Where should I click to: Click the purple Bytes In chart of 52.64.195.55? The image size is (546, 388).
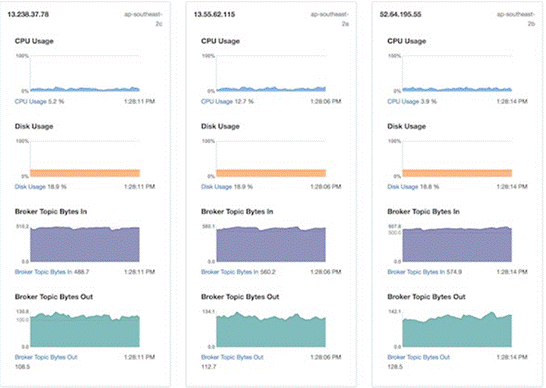(458, 245)
